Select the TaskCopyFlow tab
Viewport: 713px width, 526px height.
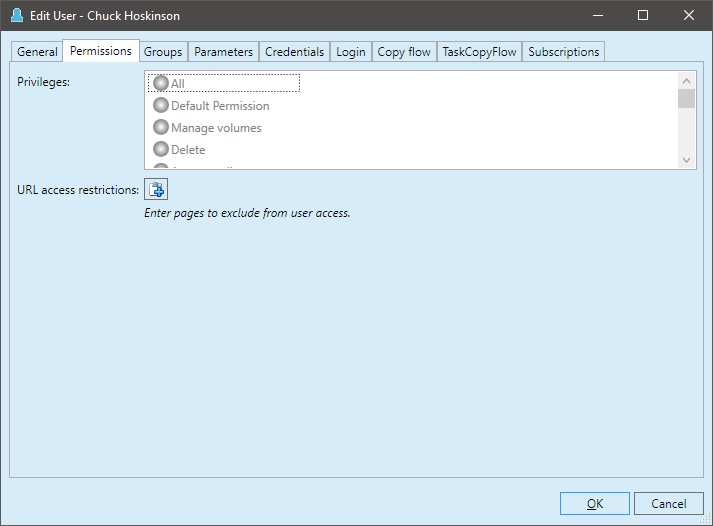[x=479, y=52]
